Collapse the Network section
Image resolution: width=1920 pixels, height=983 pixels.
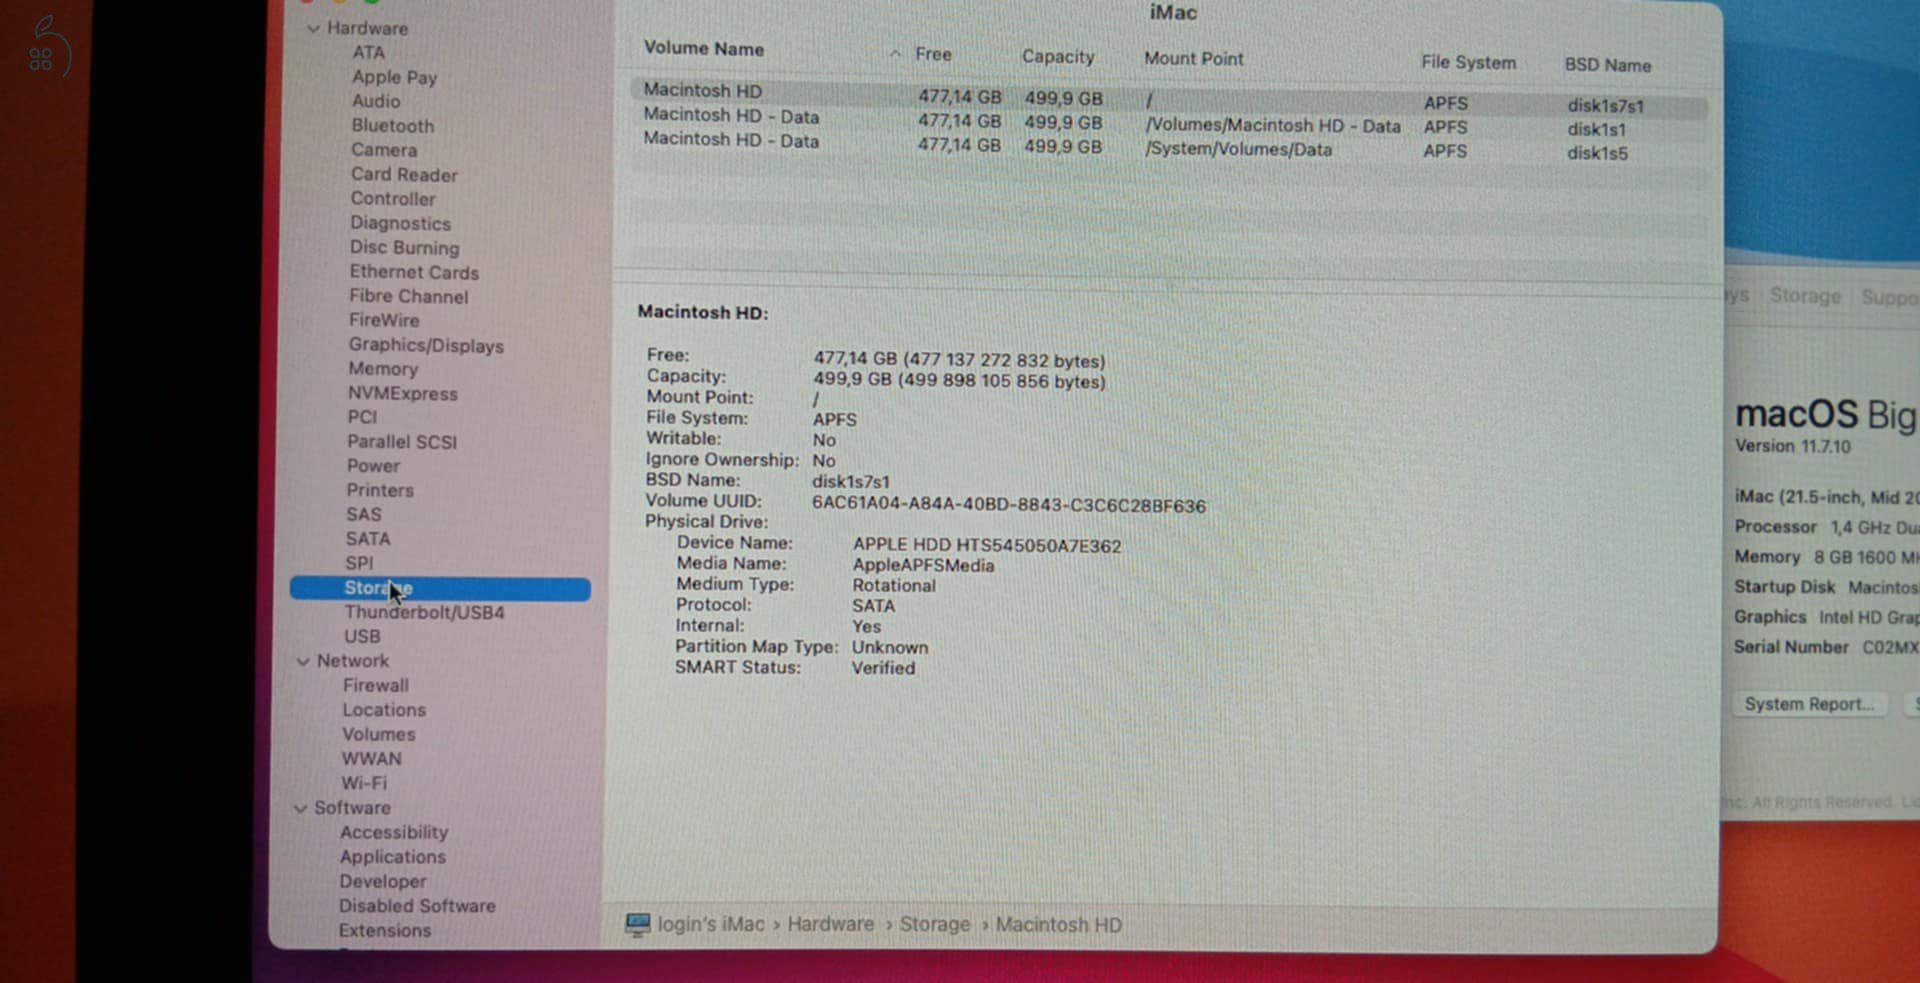(x=303, y=660)
